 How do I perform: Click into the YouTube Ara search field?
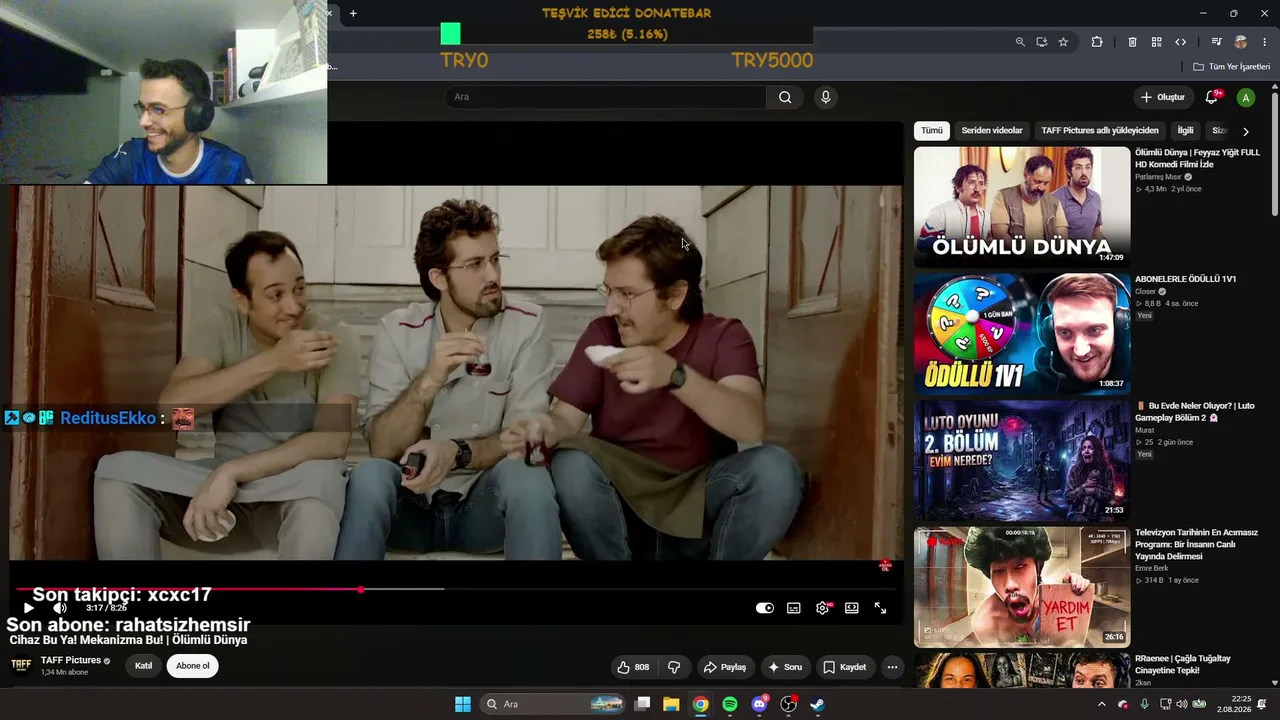point(605,97)
